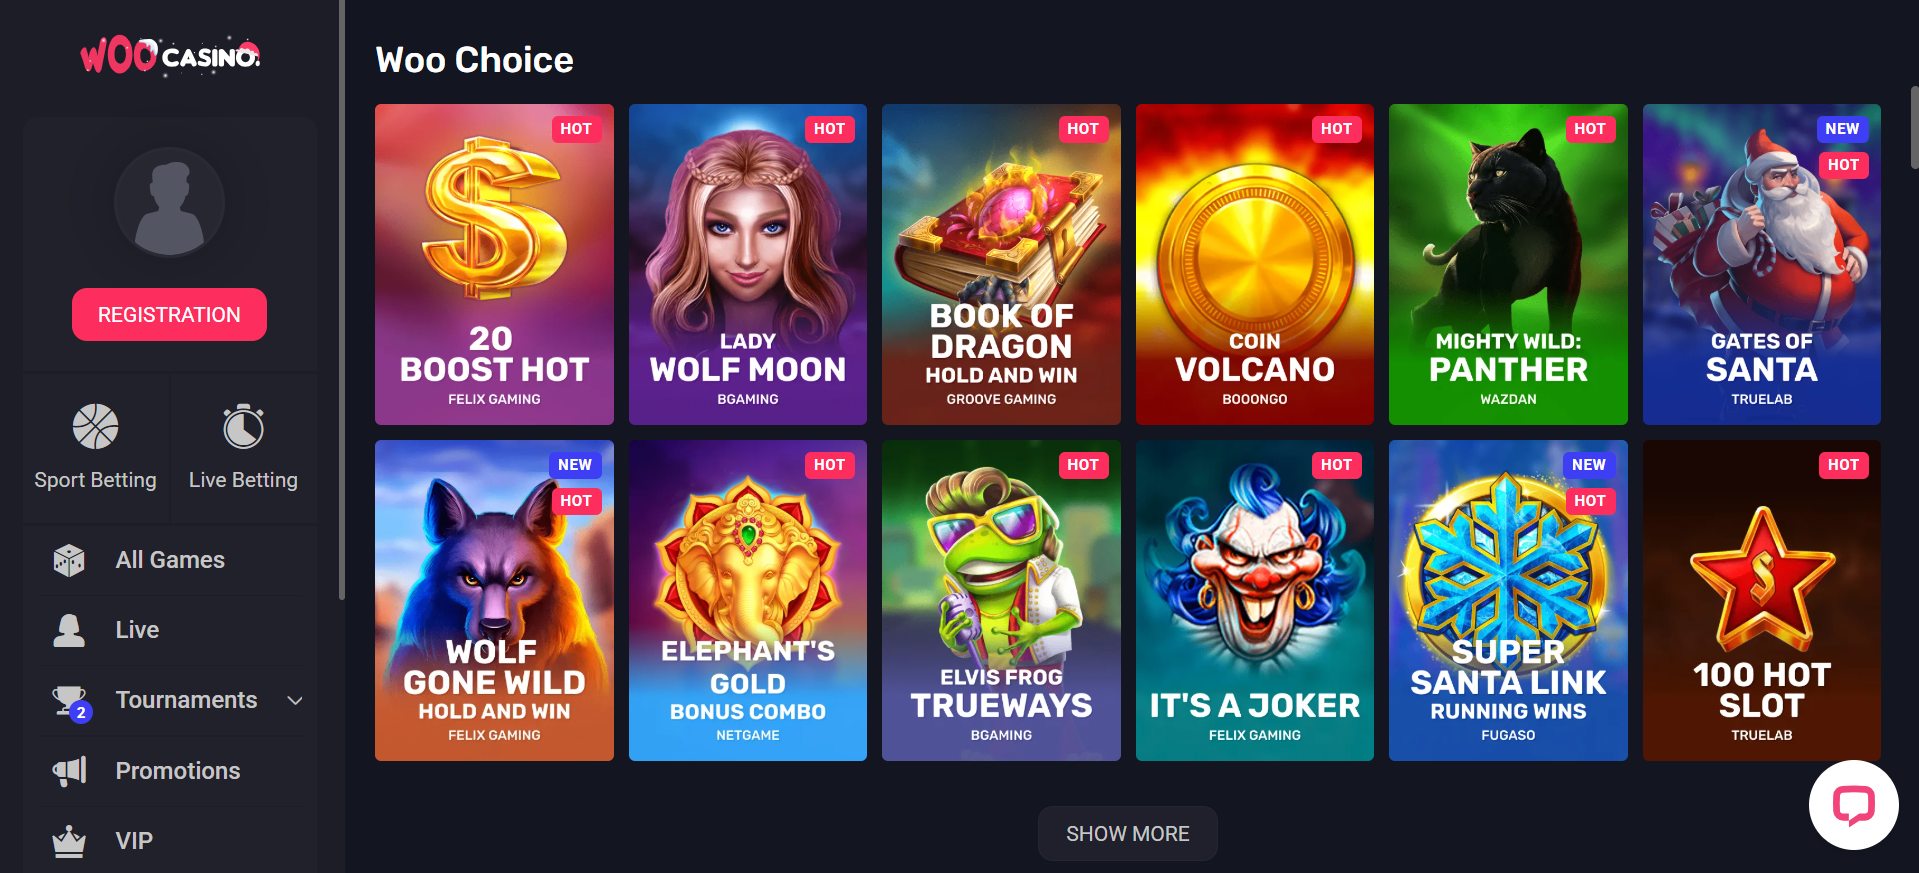The image size is (1919, 873).
Task: Open the live chat support bubble
Action: [1853, 805]
